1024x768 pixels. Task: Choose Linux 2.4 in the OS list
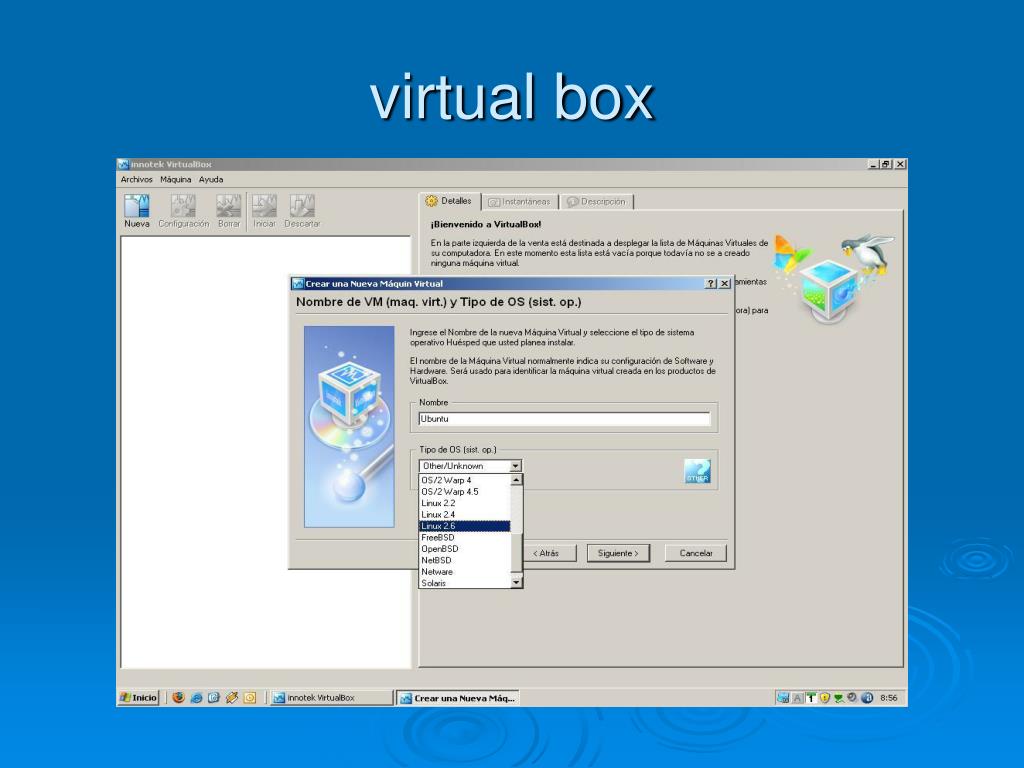tap(464, 515)
